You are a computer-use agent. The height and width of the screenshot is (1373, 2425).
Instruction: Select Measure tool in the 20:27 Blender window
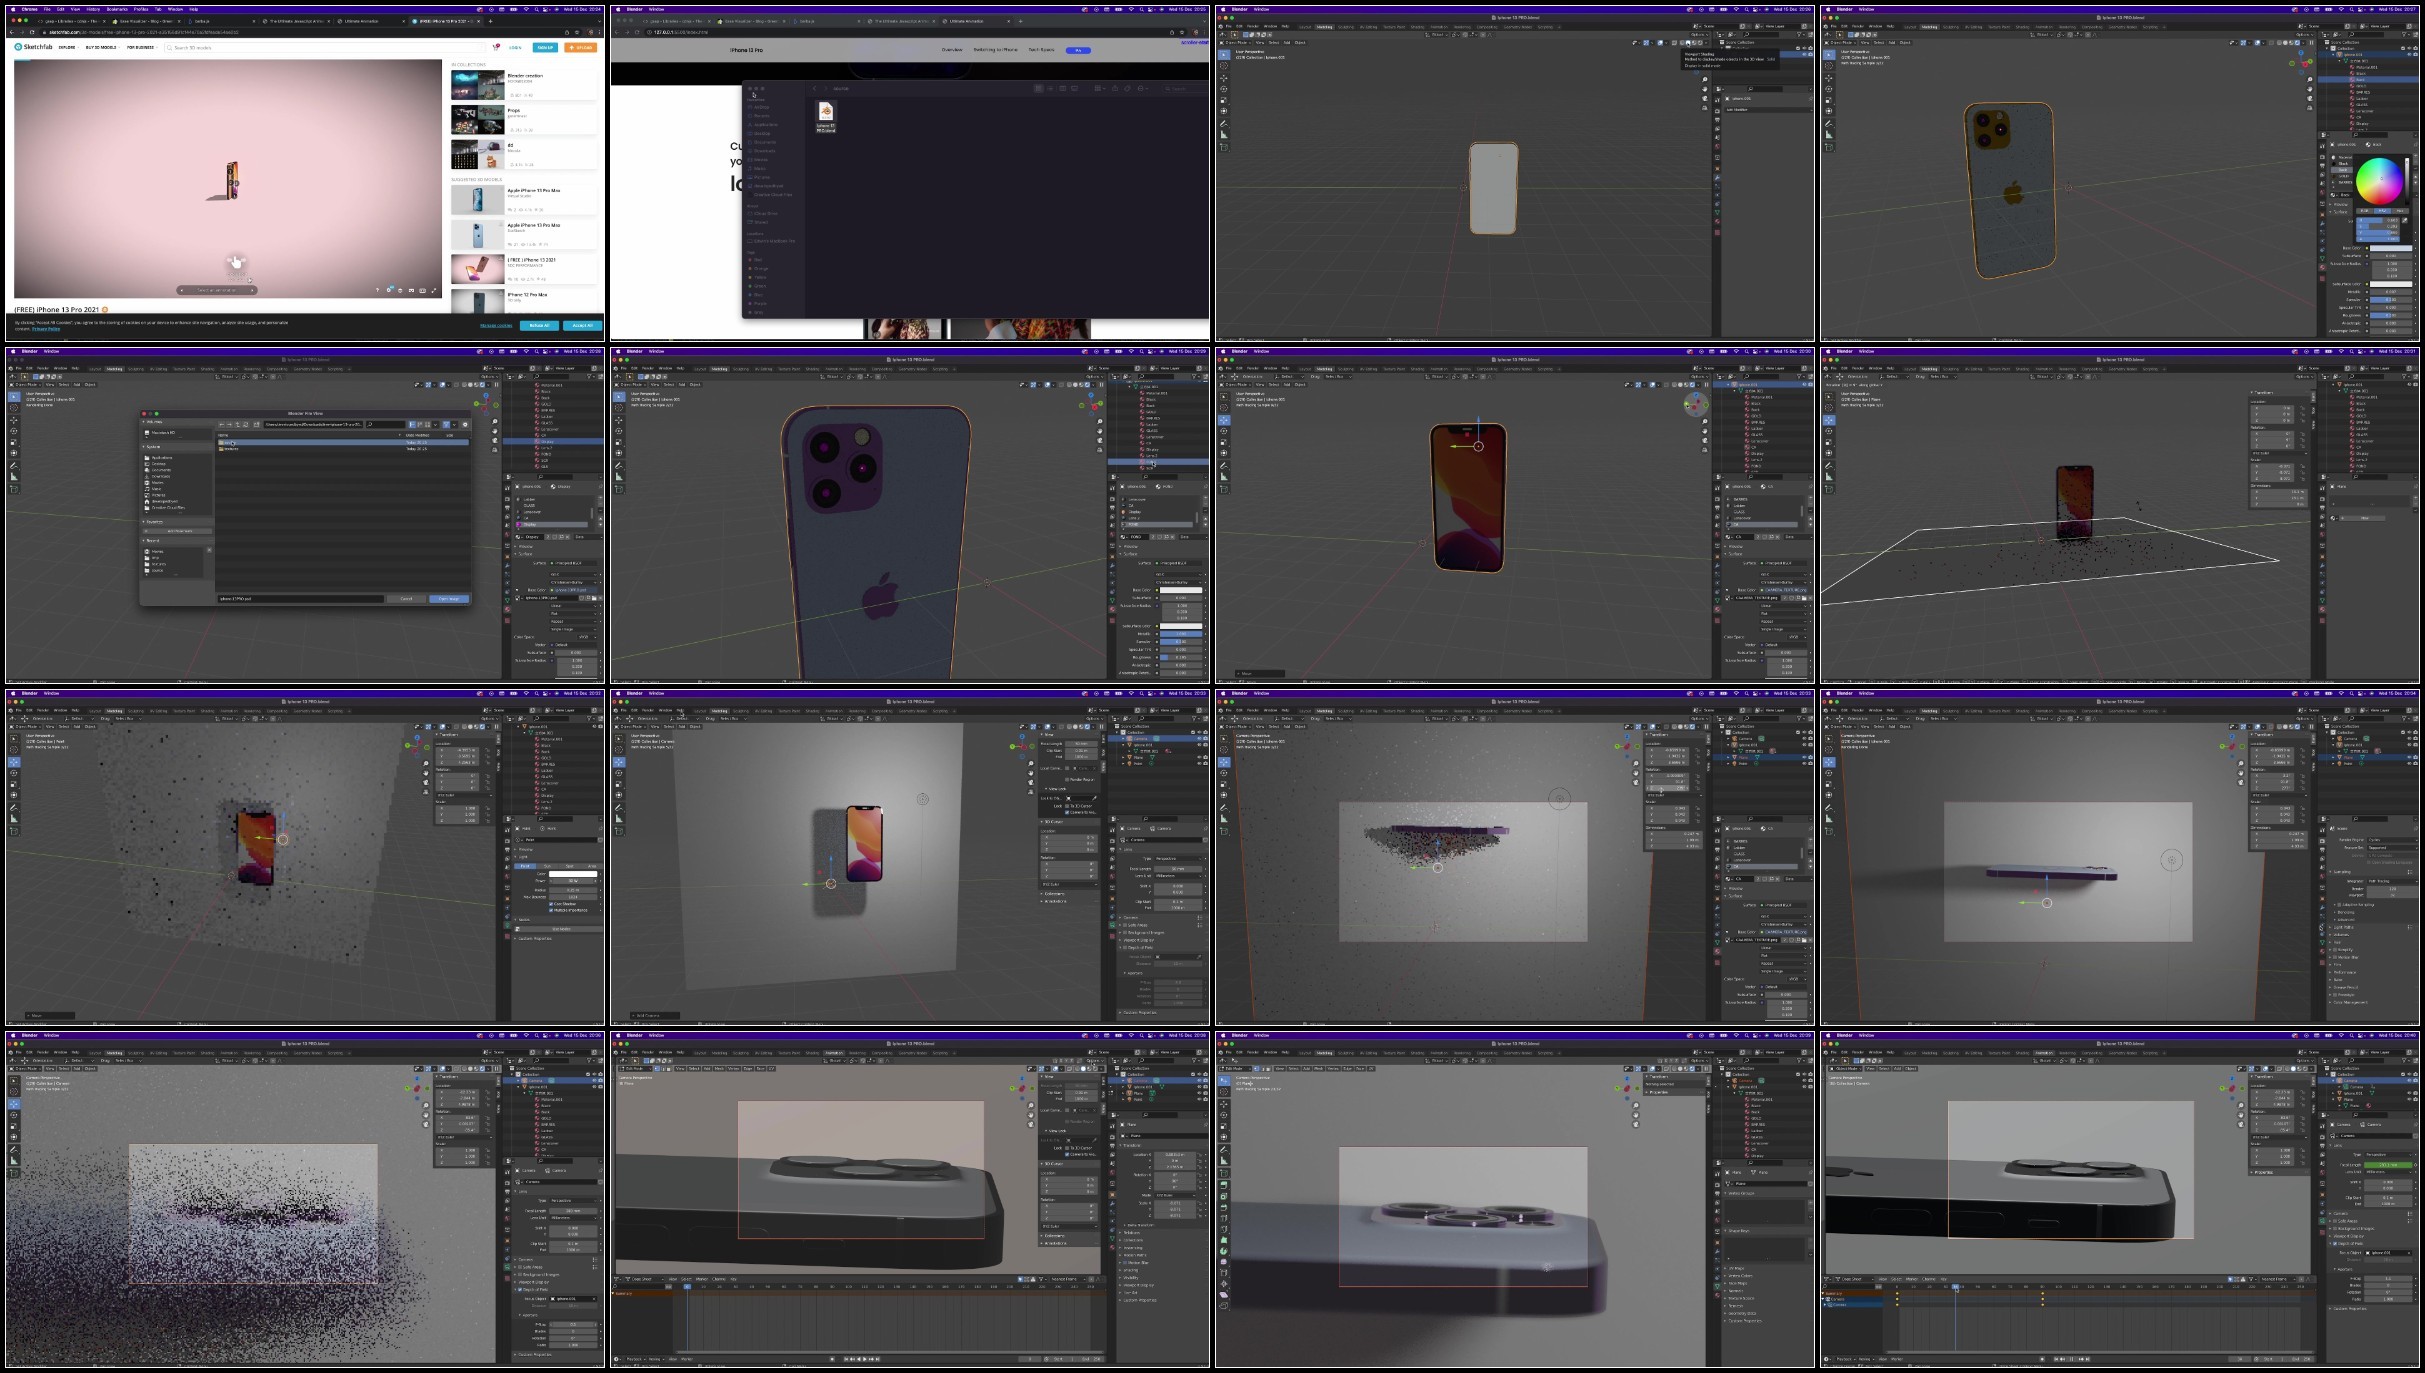(1829, 135)
